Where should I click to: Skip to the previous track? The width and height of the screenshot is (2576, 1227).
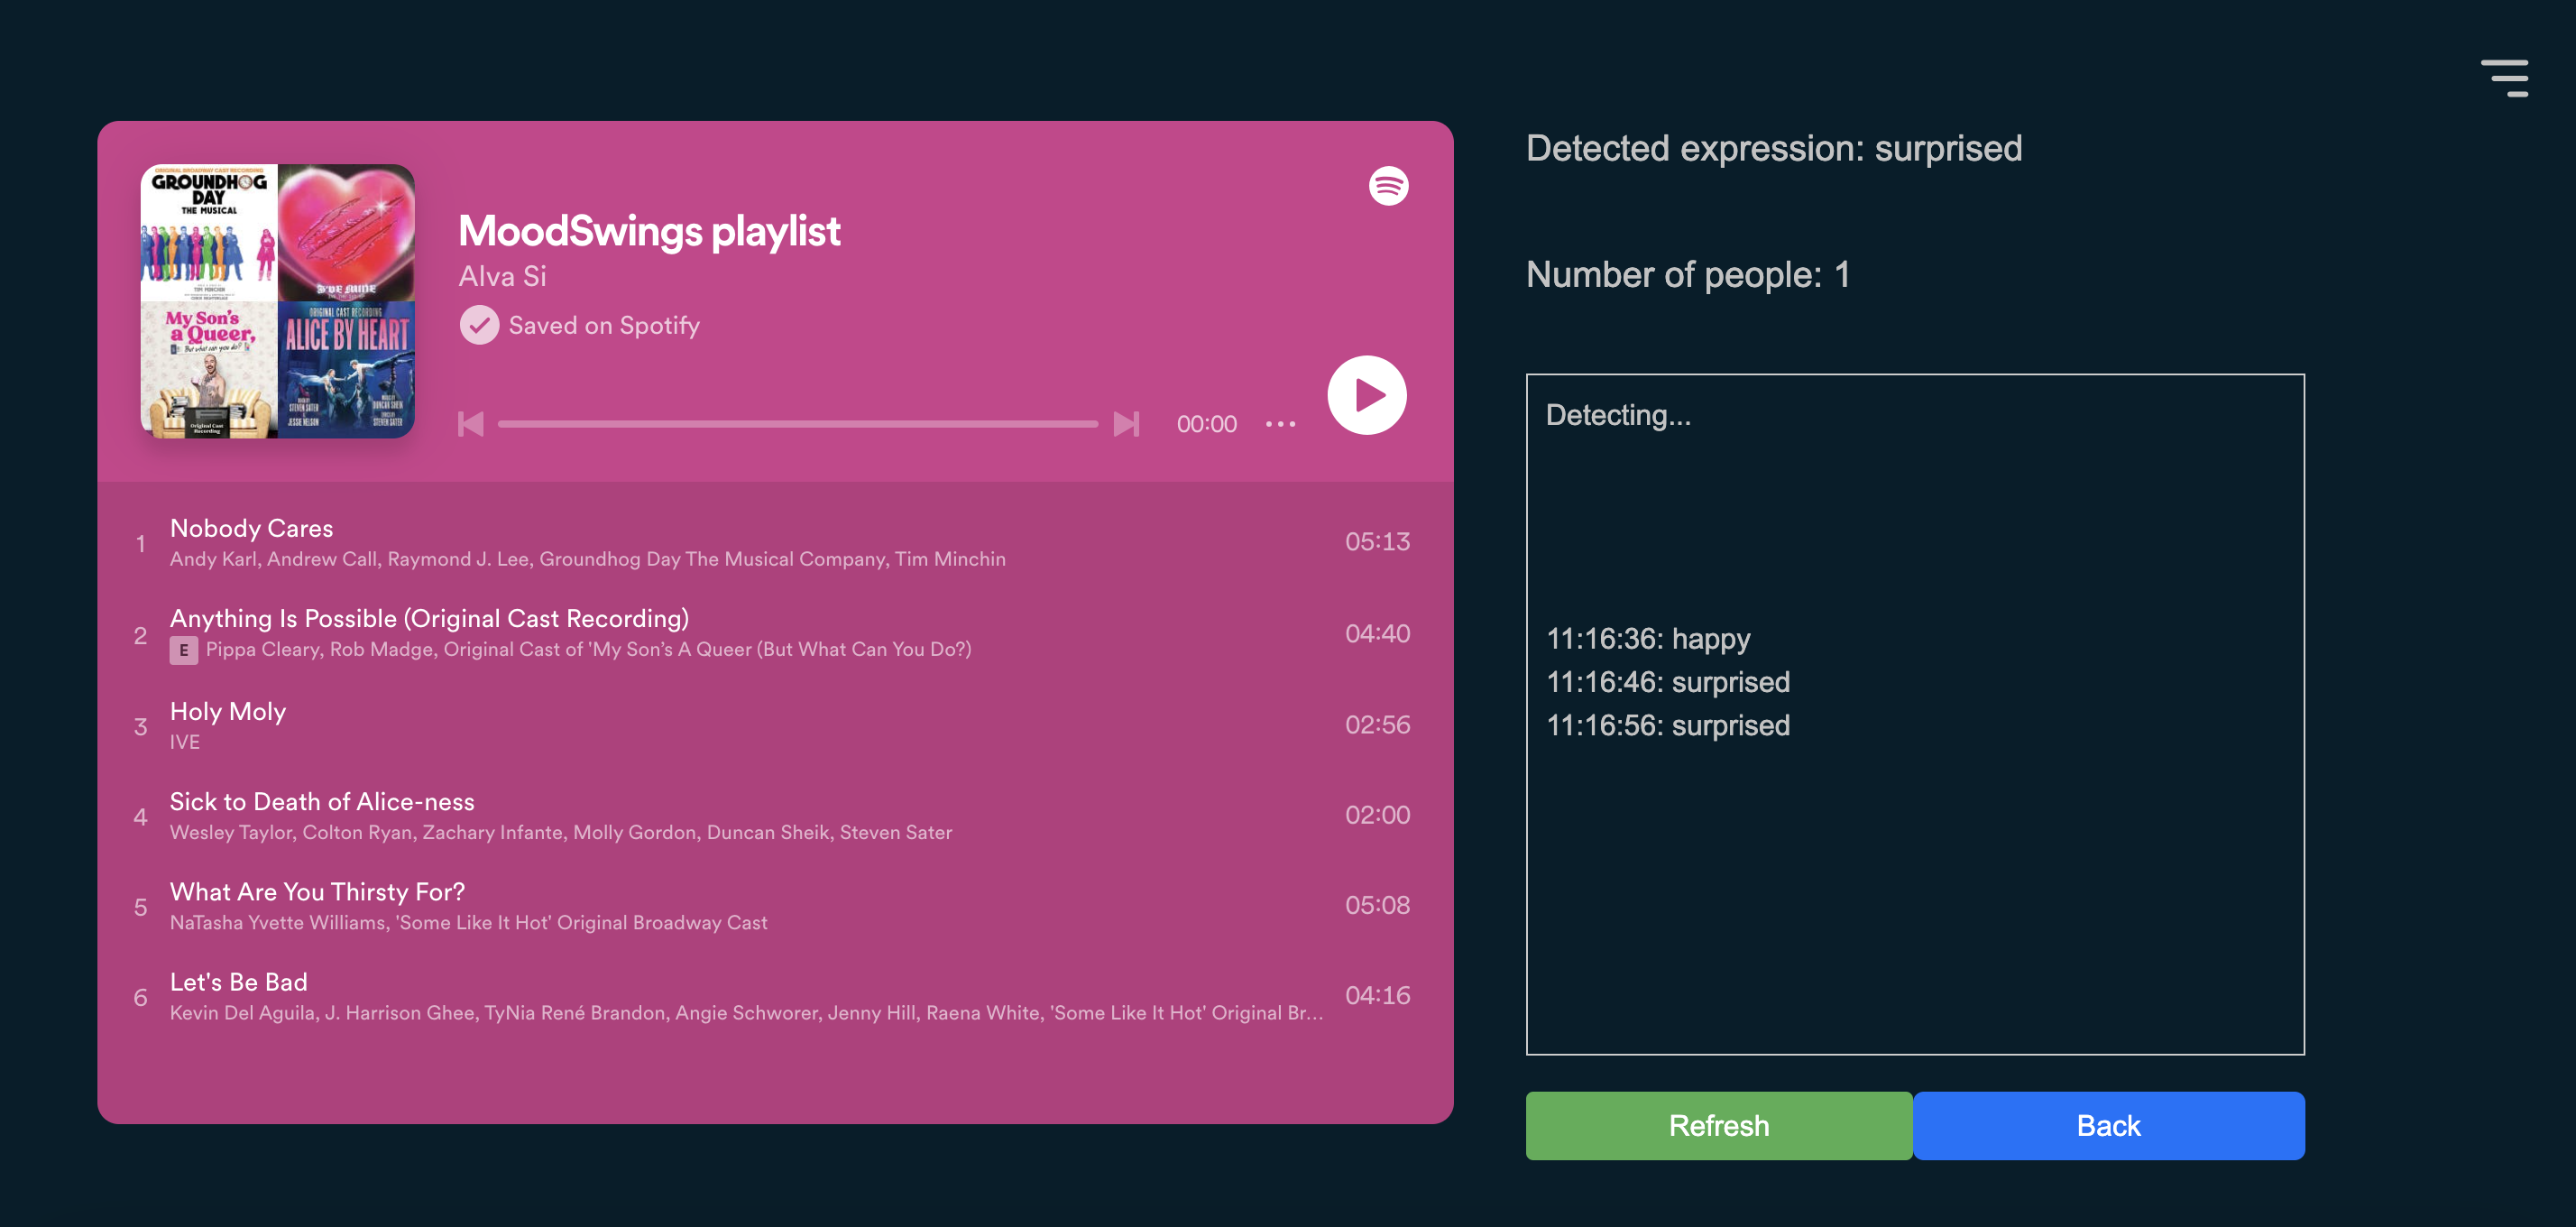471,424
